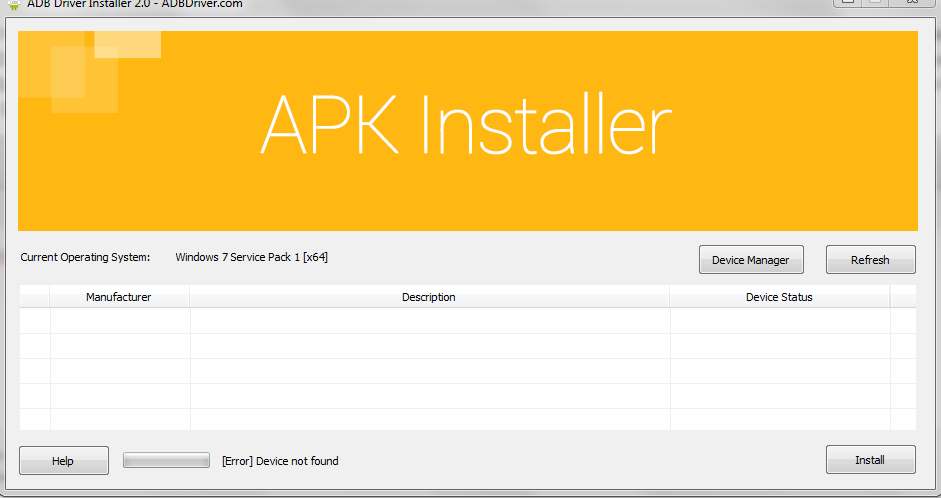Viewport: 941px width, 498px height.
Task: Click the Refresh button
Action: [870, 260]
